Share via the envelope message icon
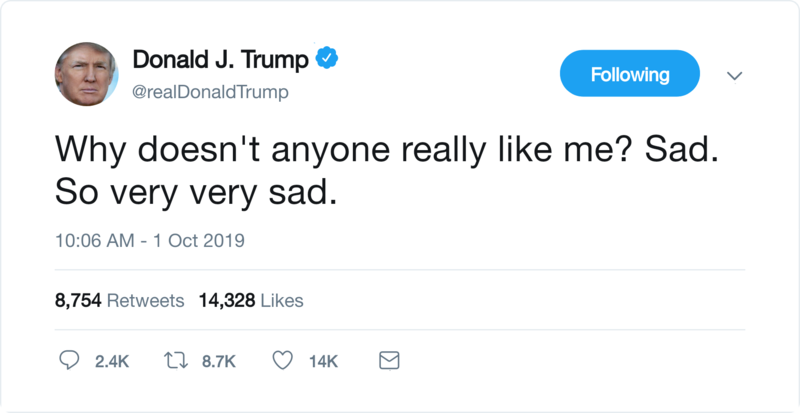Viewport: 800px width, 413px height. tap(389, 361)
